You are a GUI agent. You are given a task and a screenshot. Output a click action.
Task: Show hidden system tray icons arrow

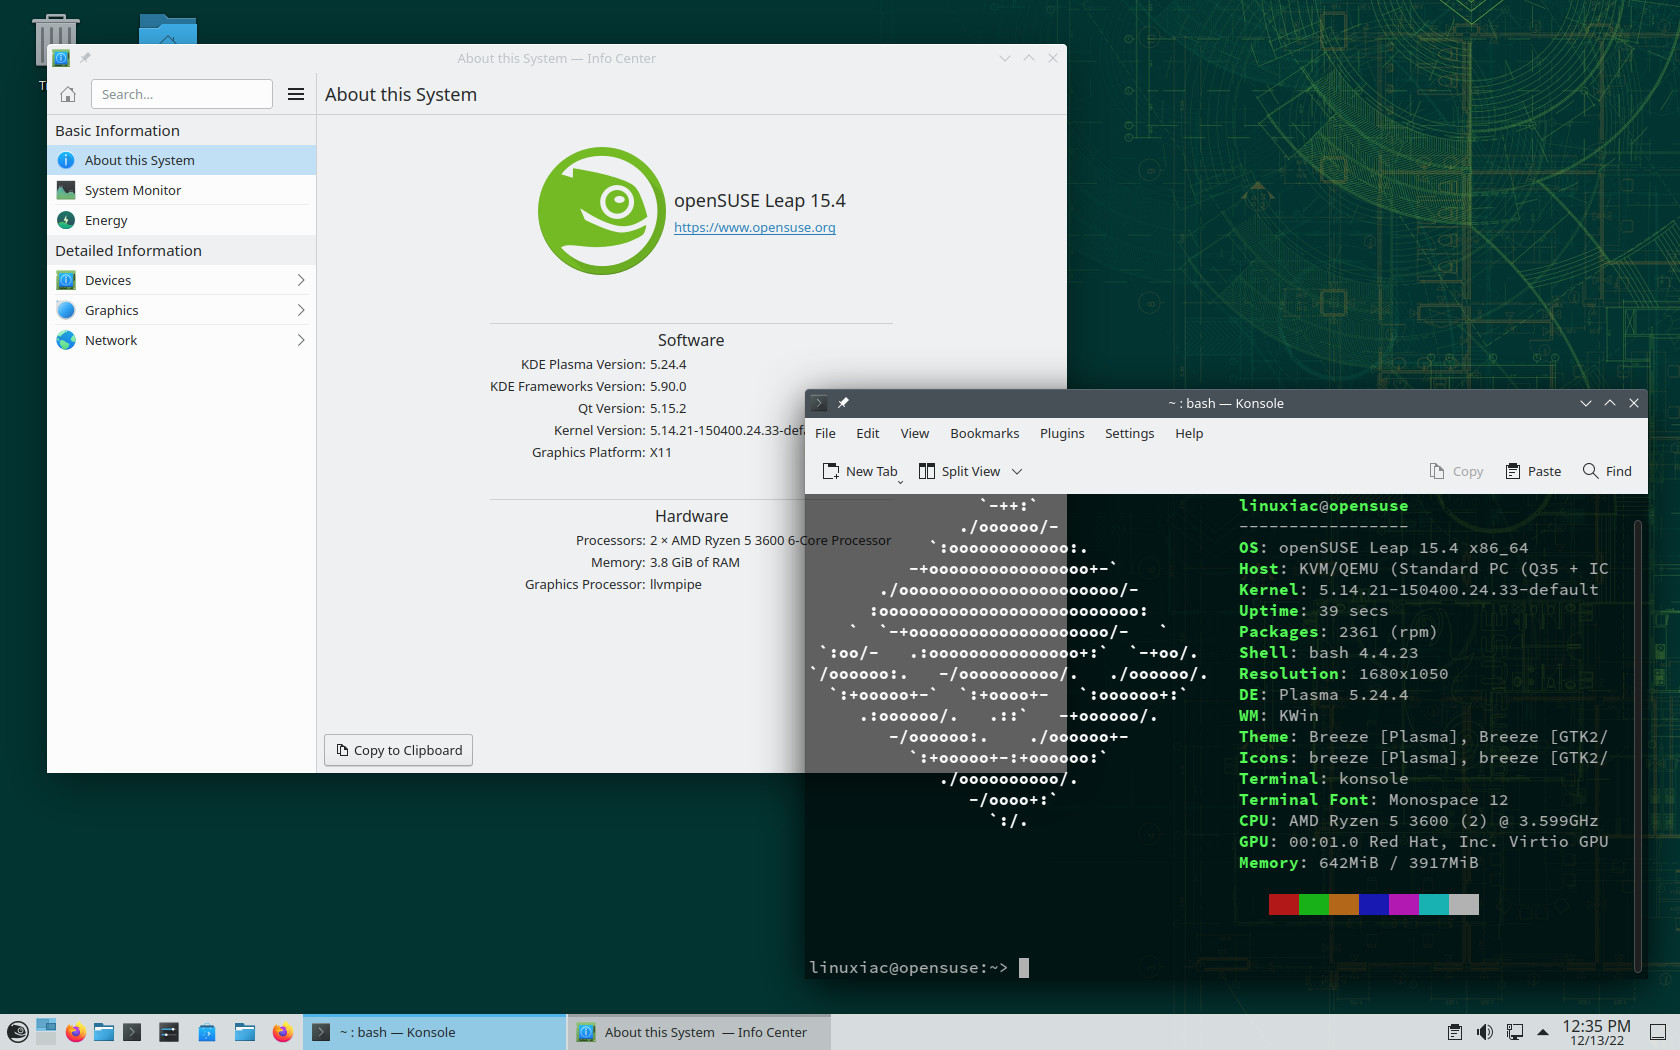click(1543, 1032)
